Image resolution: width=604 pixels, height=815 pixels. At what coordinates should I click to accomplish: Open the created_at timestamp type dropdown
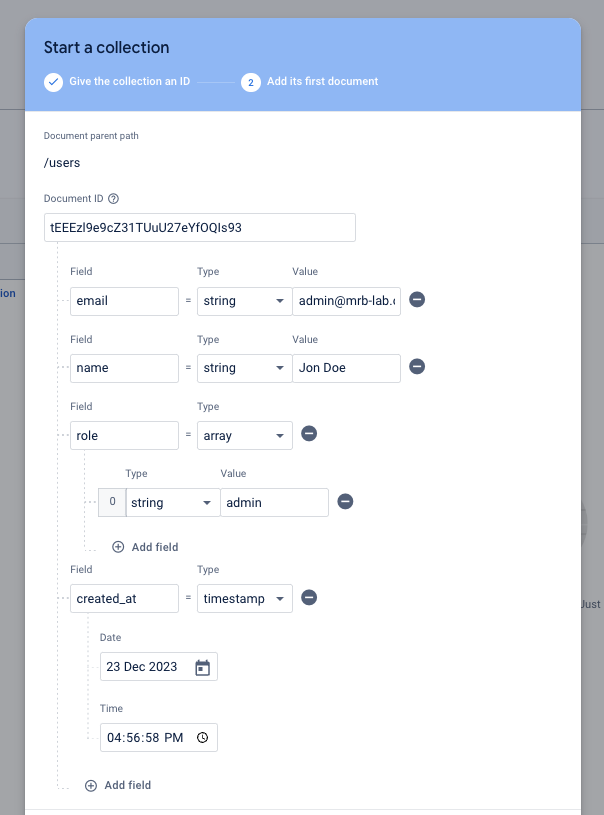coord(244,598)
